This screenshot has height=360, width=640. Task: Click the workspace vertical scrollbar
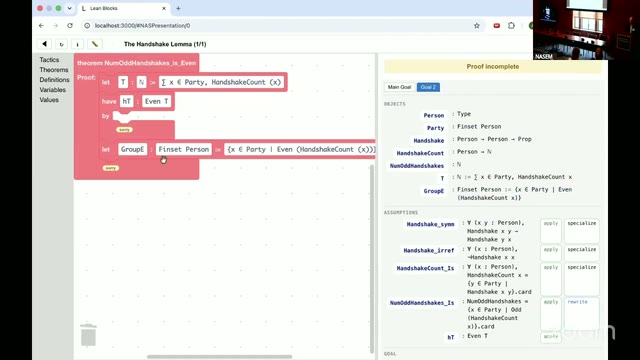371,259
